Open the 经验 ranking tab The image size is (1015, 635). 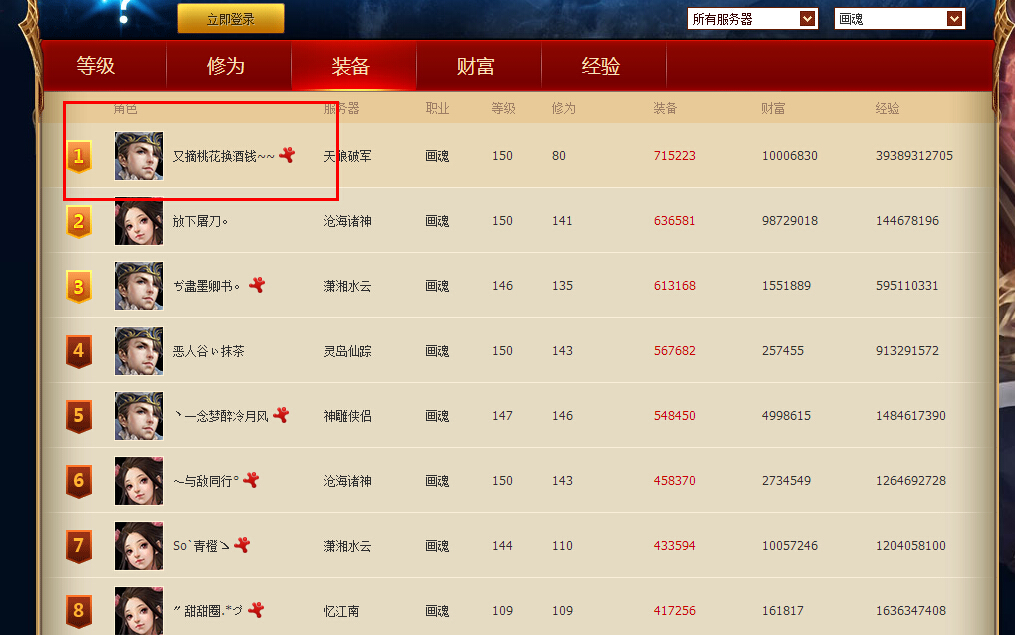(601, 67)
